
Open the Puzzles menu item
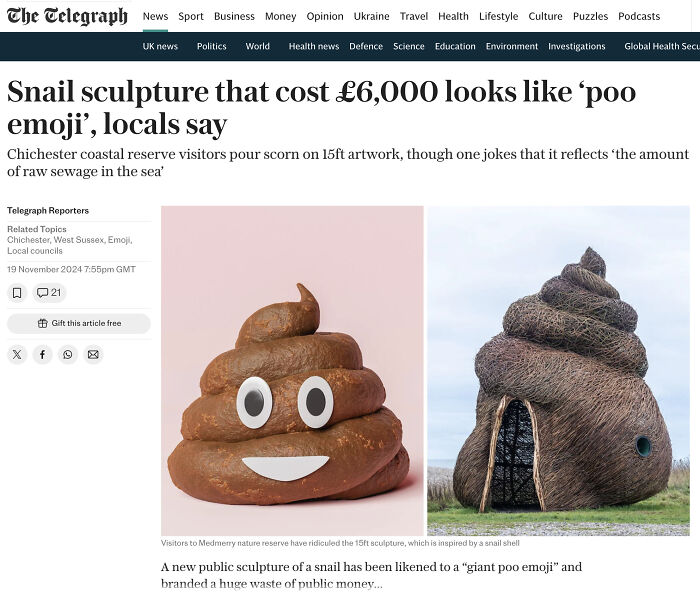590,17
